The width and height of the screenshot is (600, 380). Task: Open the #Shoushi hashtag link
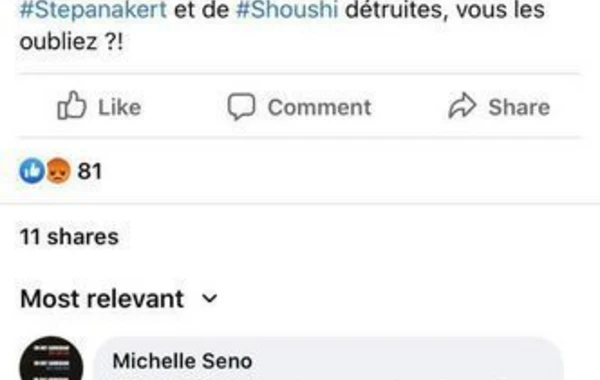point(287,10)
